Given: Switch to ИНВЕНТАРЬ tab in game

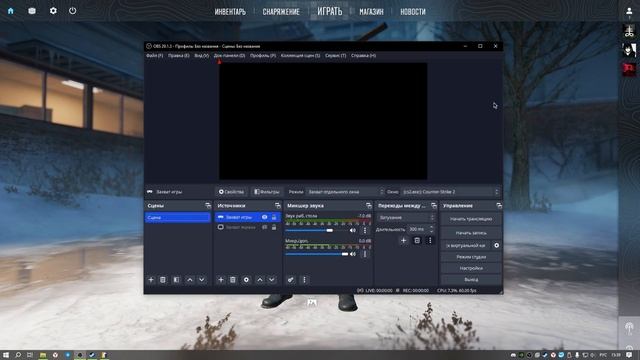Looking at the screenshot, I should (230, 12).
